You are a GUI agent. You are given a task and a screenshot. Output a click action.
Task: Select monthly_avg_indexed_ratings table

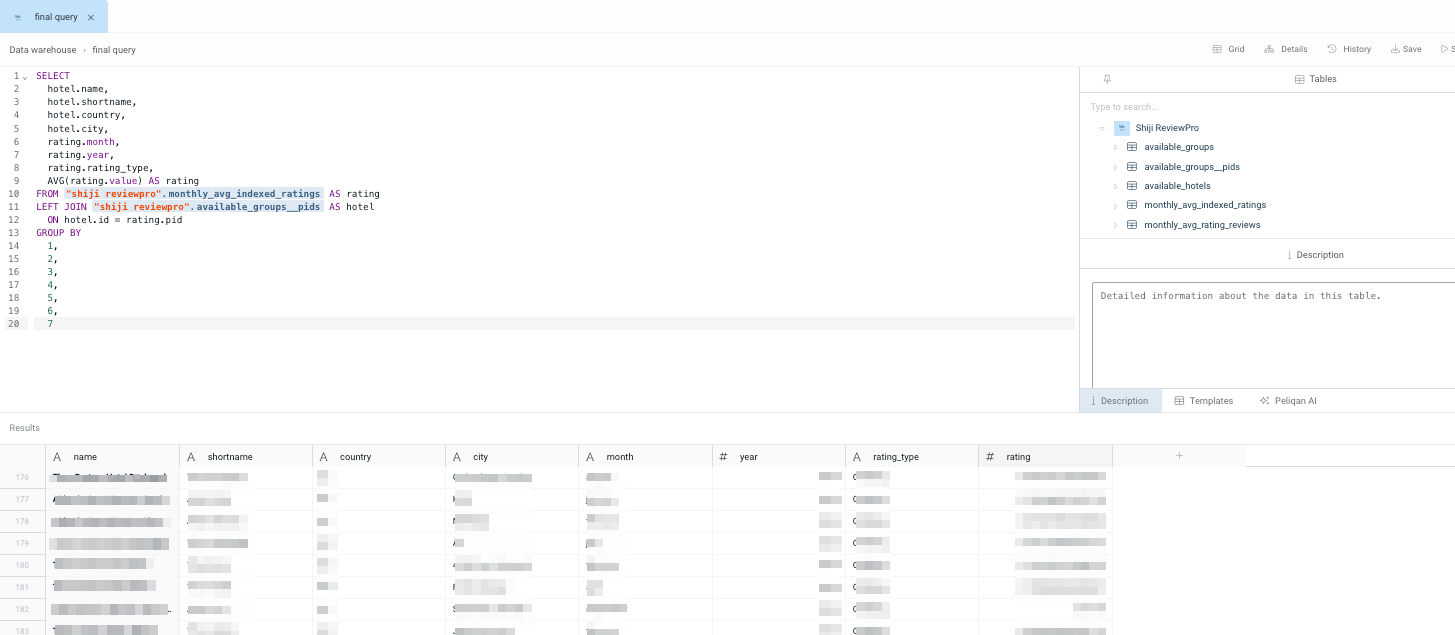coord(1204,205)
